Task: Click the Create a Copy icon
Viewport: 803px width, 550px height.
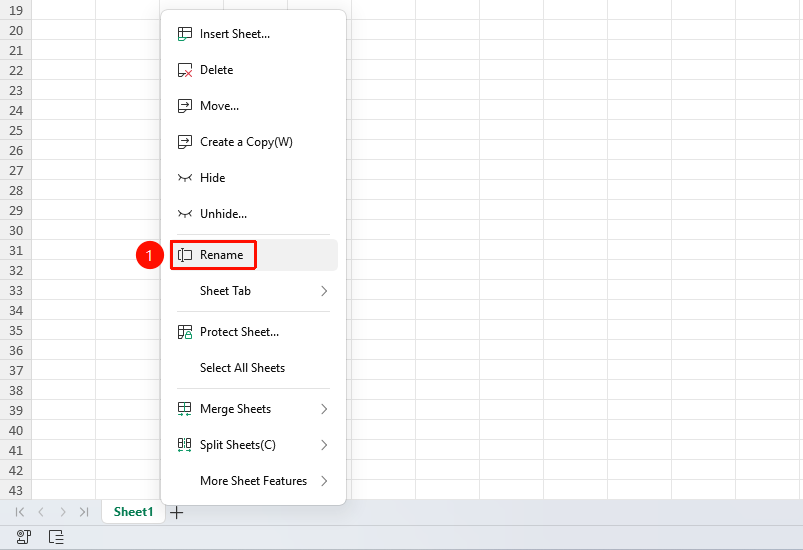Action: (184, 142)
